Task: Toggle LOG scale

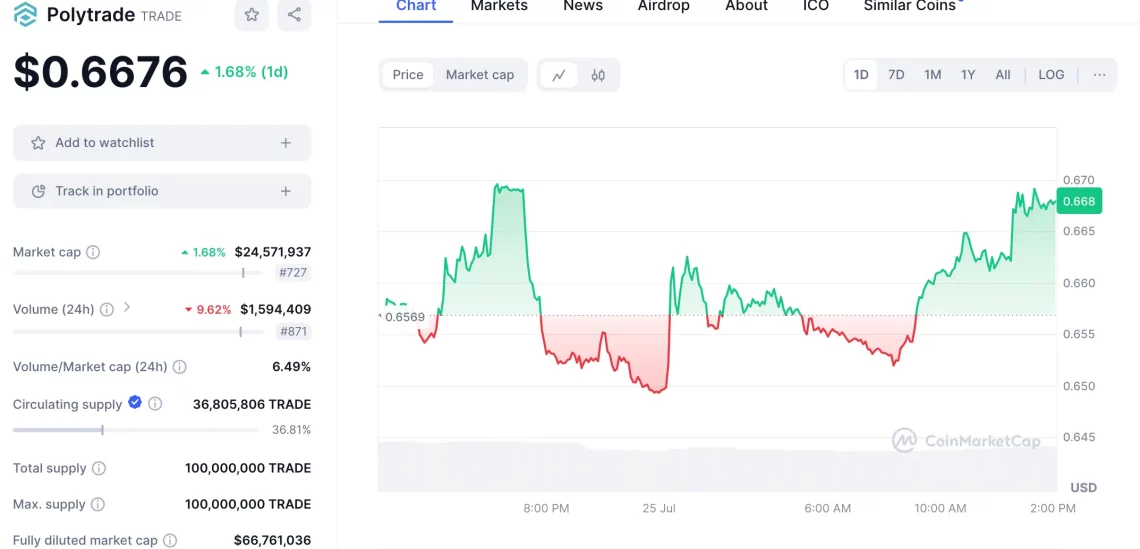Action: pos(1051,75)
